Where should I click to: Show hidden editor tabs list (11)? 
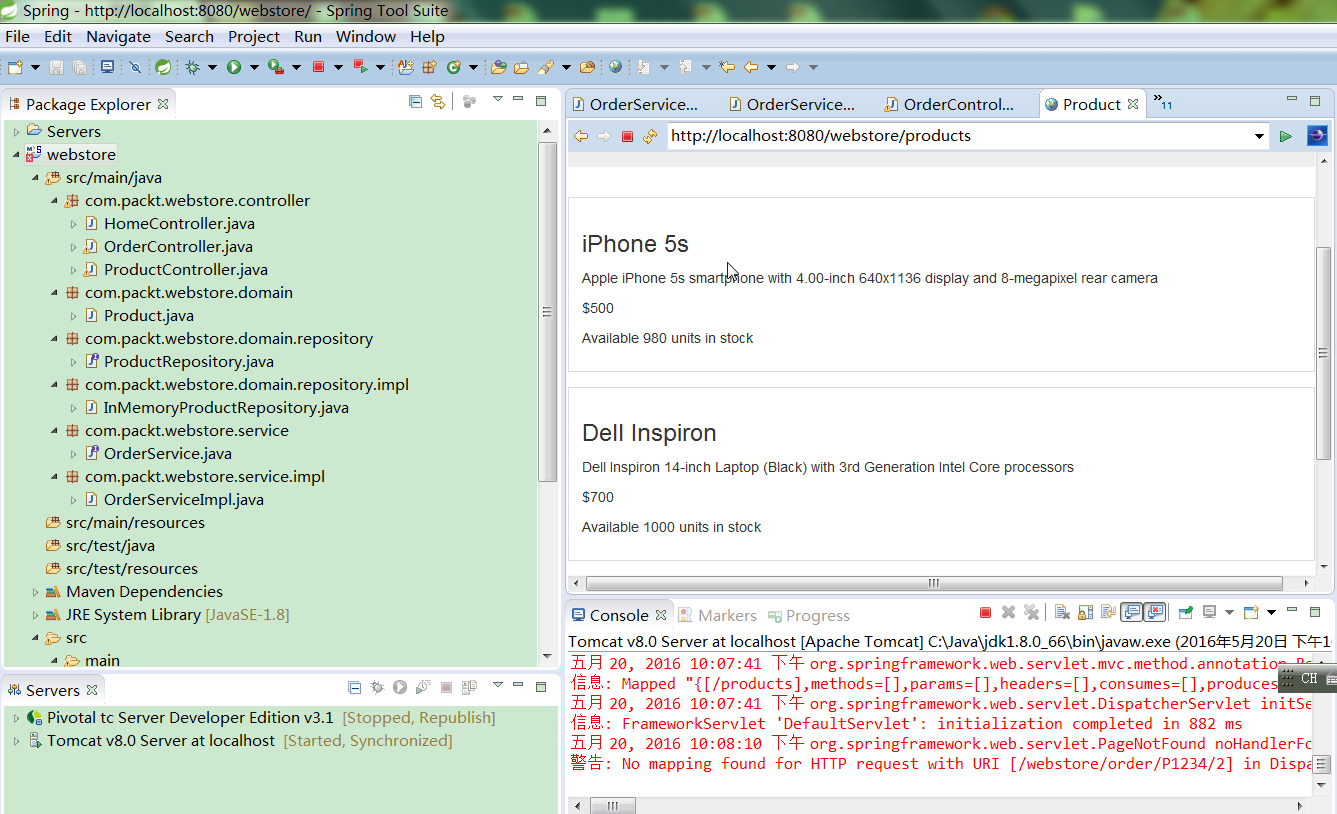[1162, 102]
